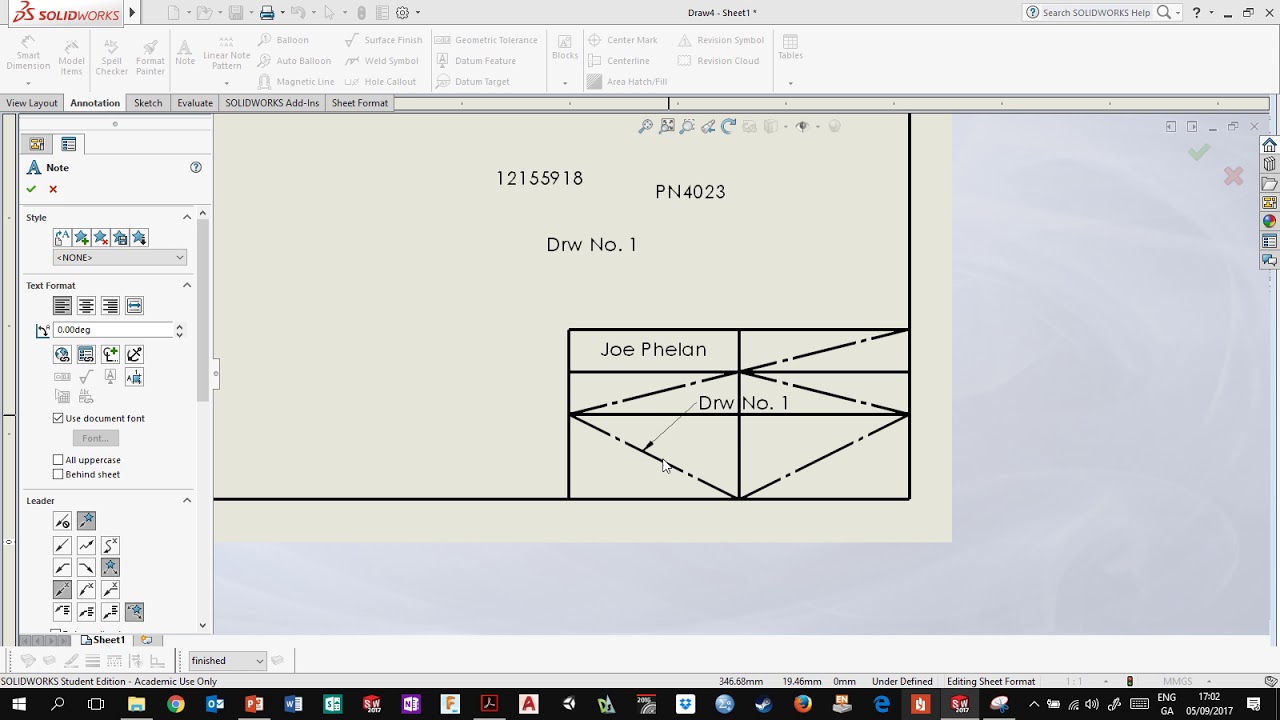The width and height of the screenshot is (1280, 720).
Task: Collapse the Text Format section
Action: (187, 285)
